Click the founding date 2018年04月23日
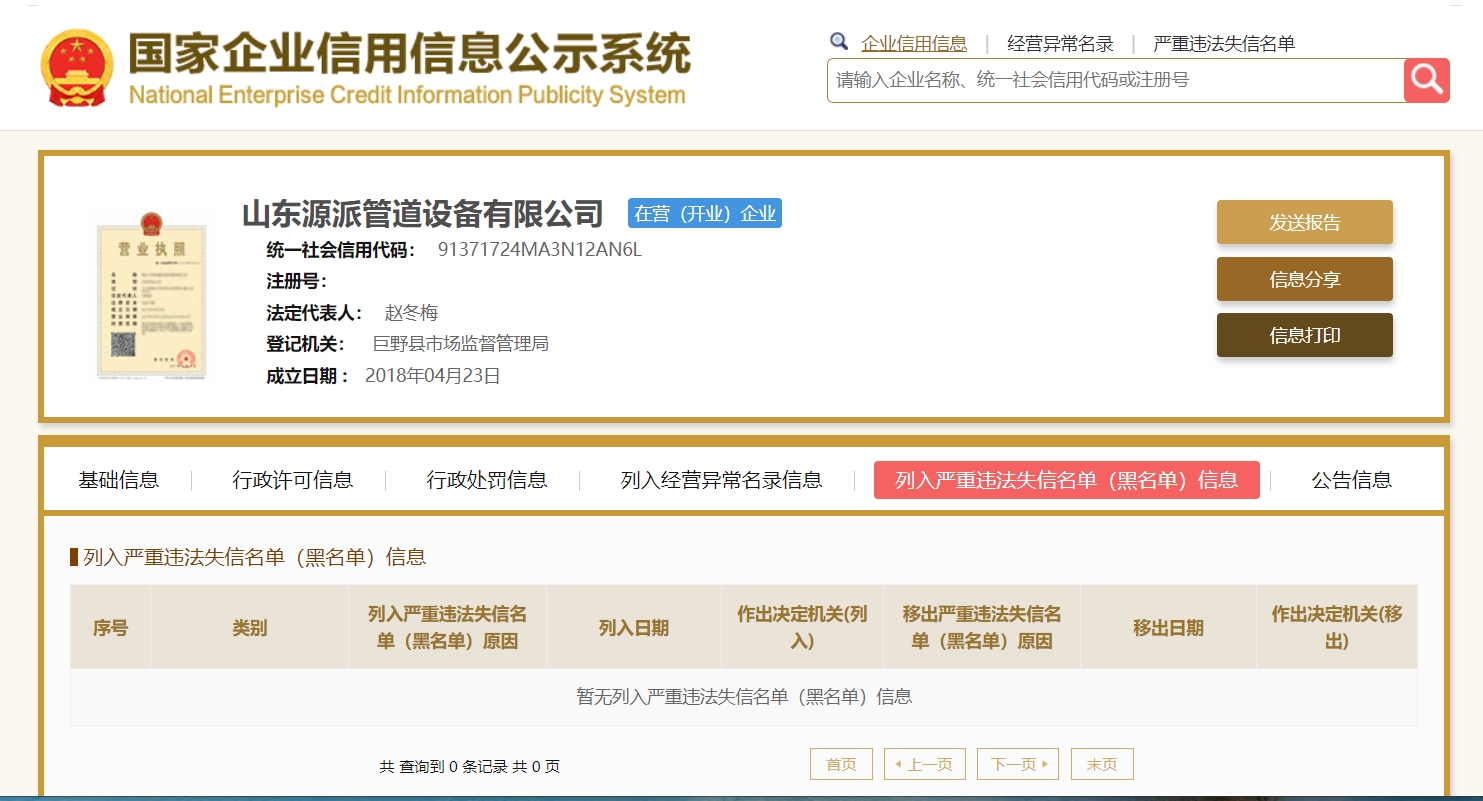This screenshot has width=1483, height=801. pyautogui.click(x=433, y=376)
